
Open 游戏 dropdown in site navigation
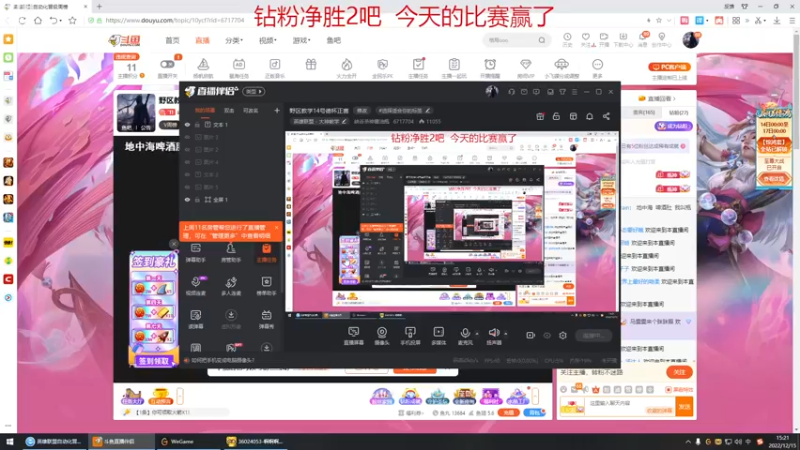301,40
